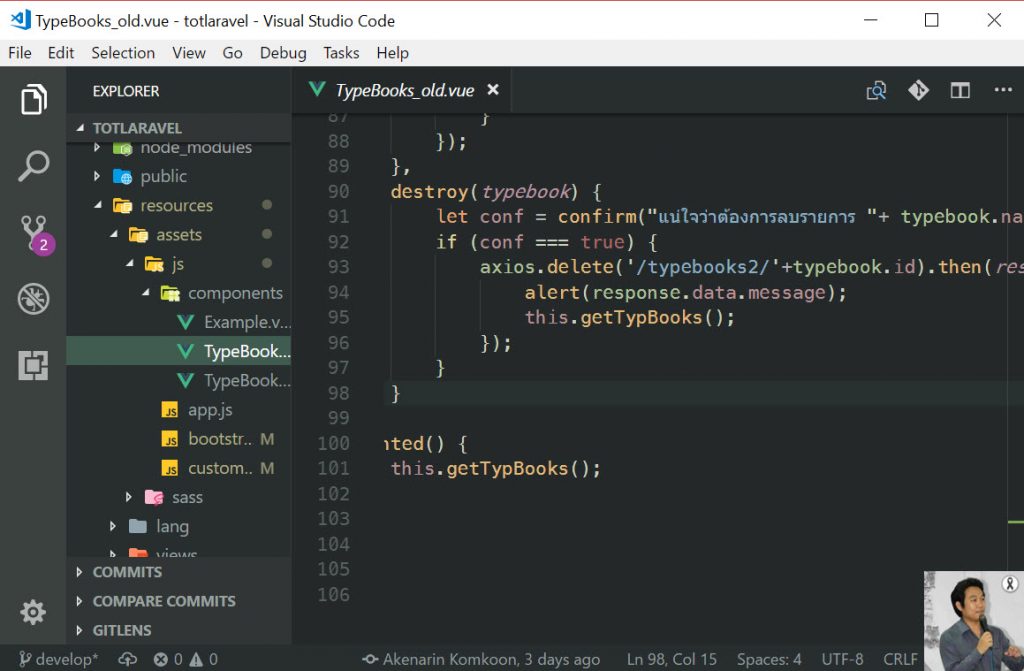1024x671 pixels.
Task: Open the Debug menu
Action: pyautogui.click(x=283, y=53)
